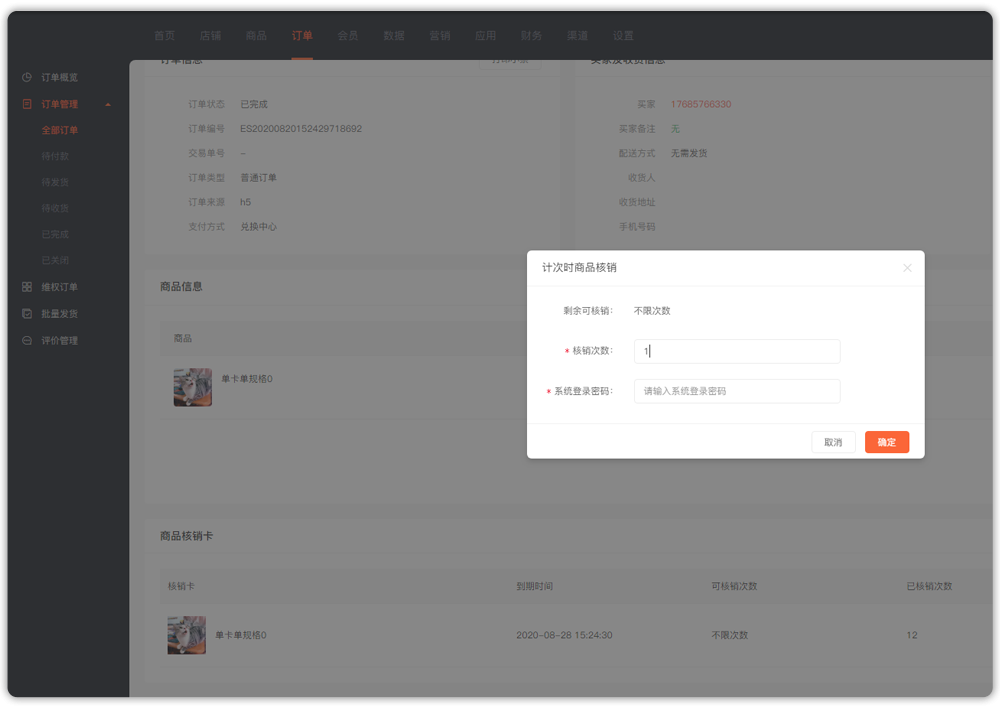Select 全部订单 in the sidebar
This screenshot has height=710, width=1000.
tap(60, 130)
